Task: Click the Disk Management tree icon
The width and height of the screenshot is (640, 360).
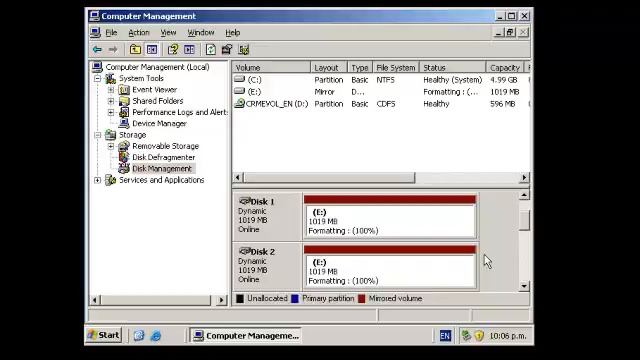Action: coord(124,169)
